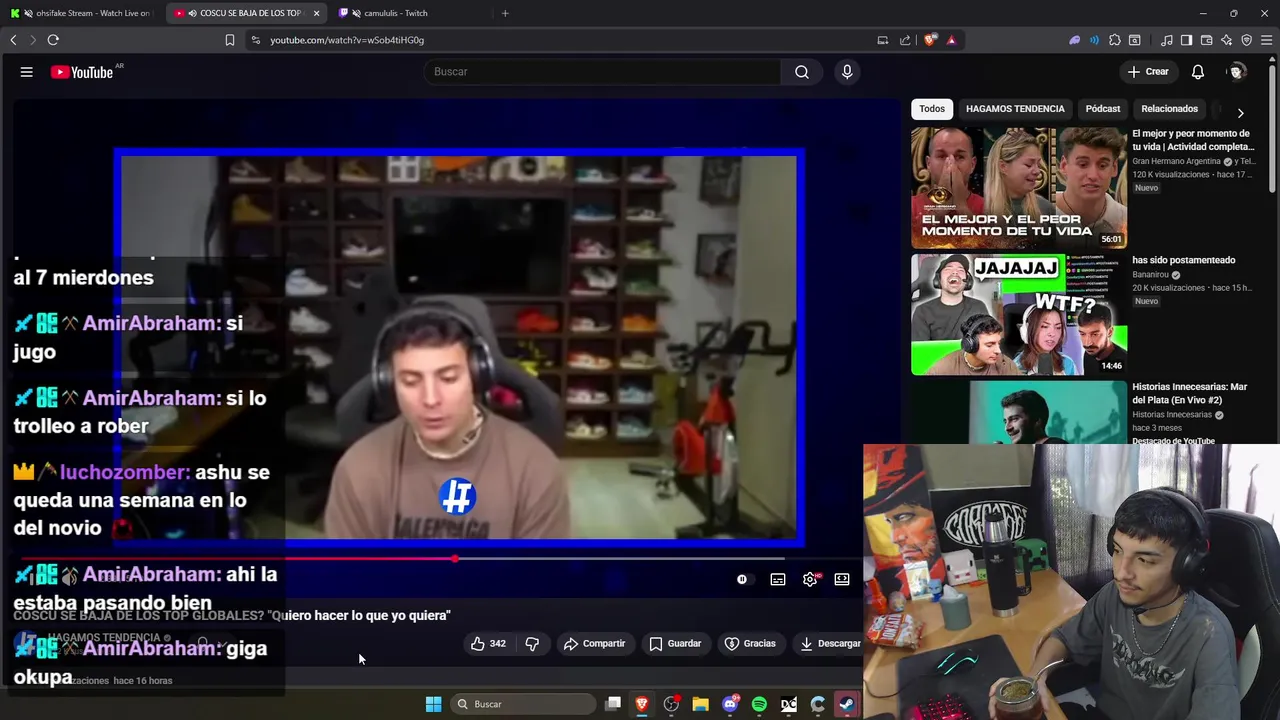Open the Leo AI sparkle icon
This screenshot has width=1280, height=720.
1226,40
